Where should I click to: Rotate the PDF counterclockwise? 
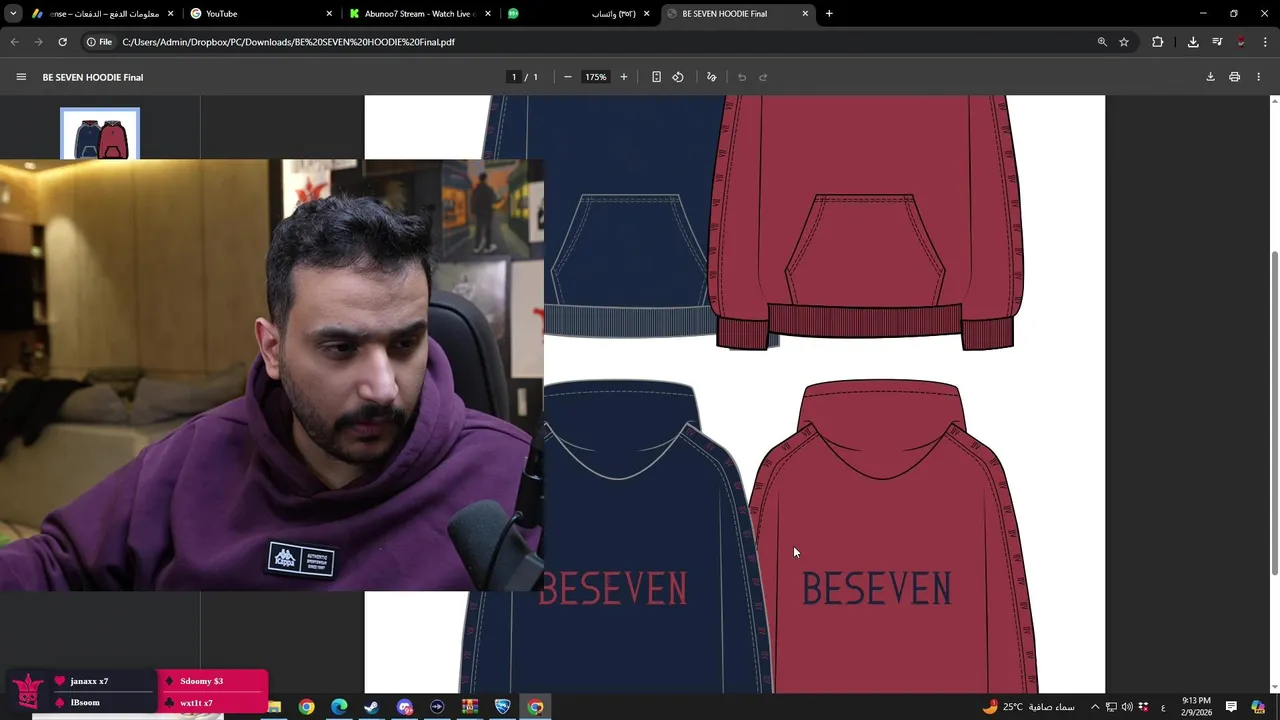coord(678,77)
